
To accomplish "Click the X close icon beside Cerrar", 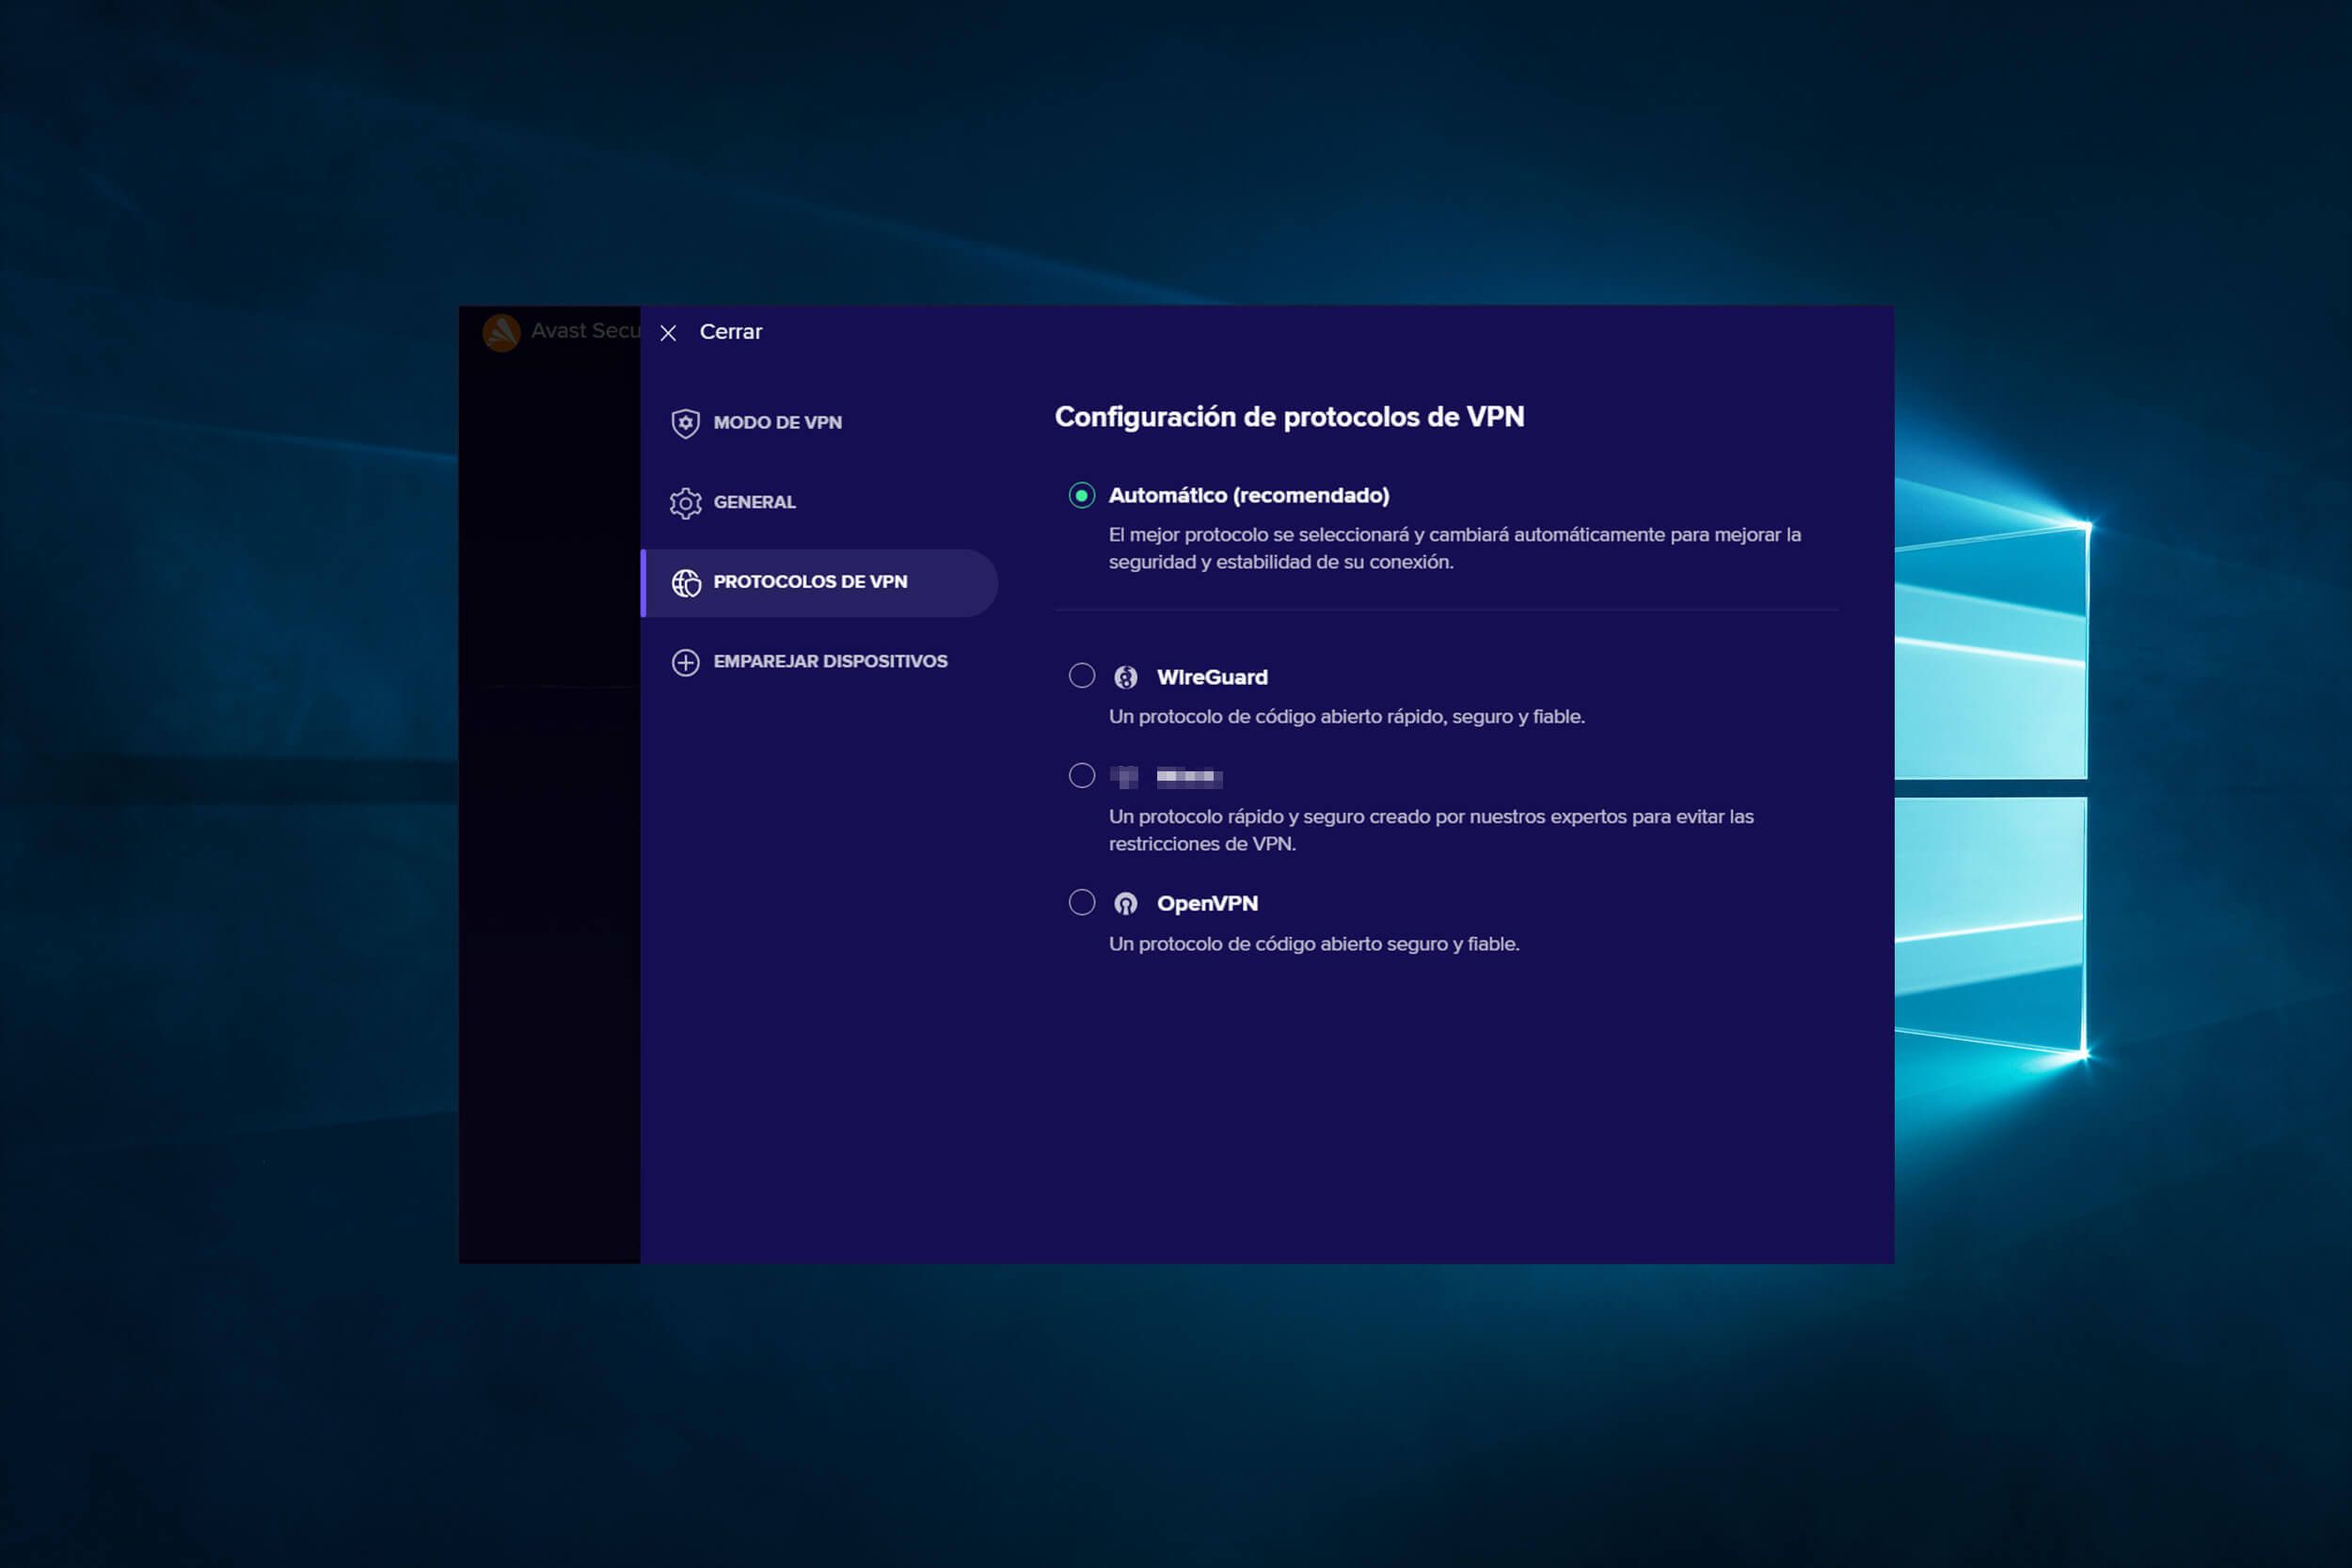I will point(668,333).
